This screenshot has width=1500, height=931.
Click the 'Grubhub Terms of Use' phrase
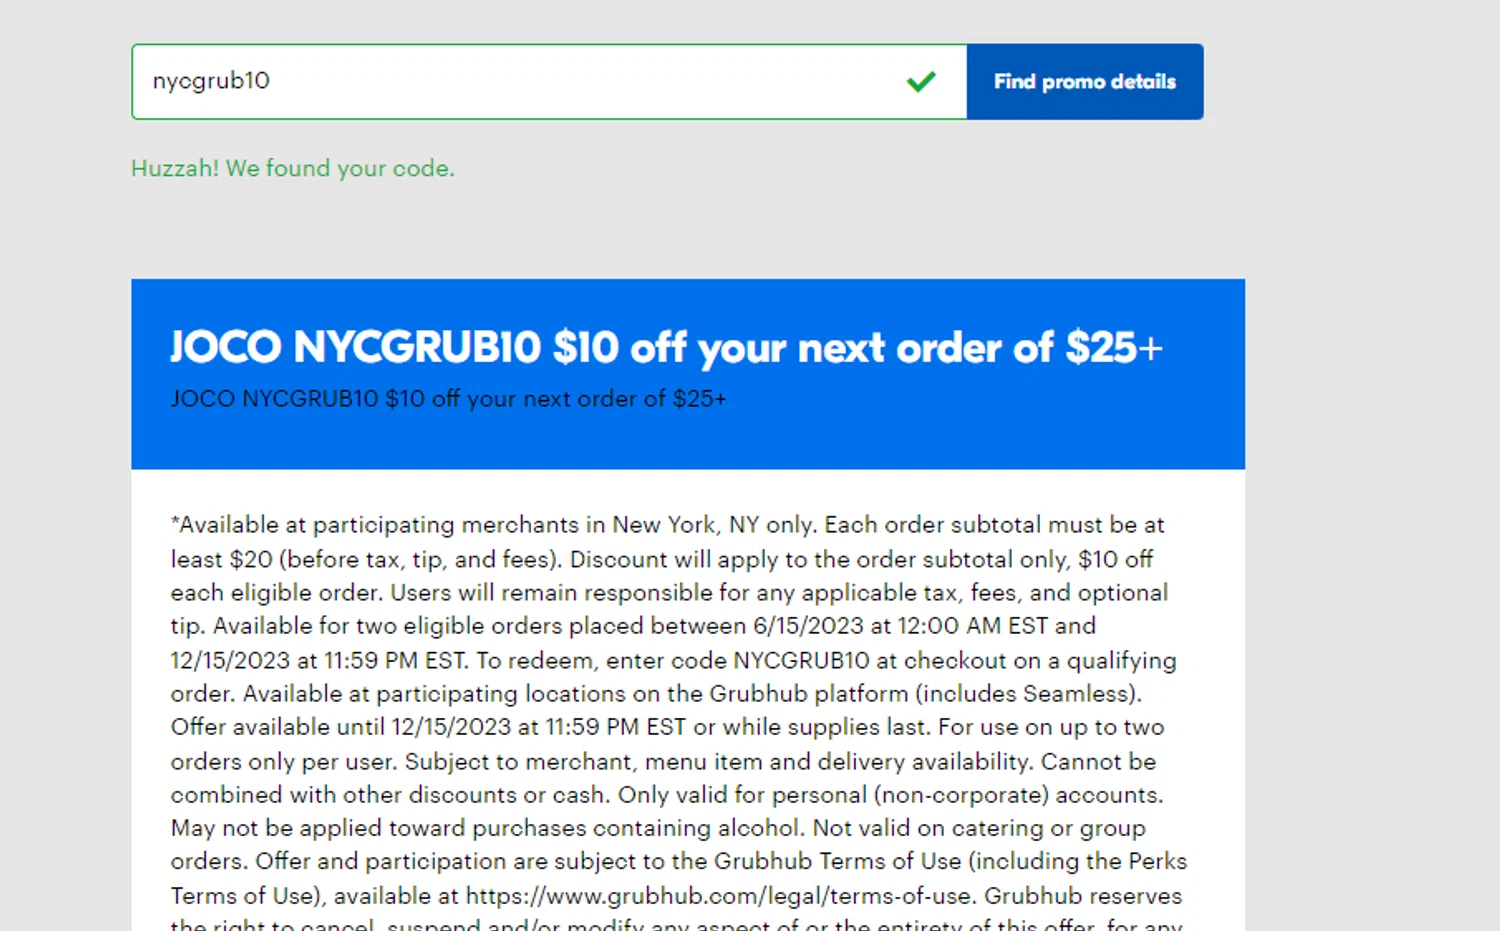(837, 862)
